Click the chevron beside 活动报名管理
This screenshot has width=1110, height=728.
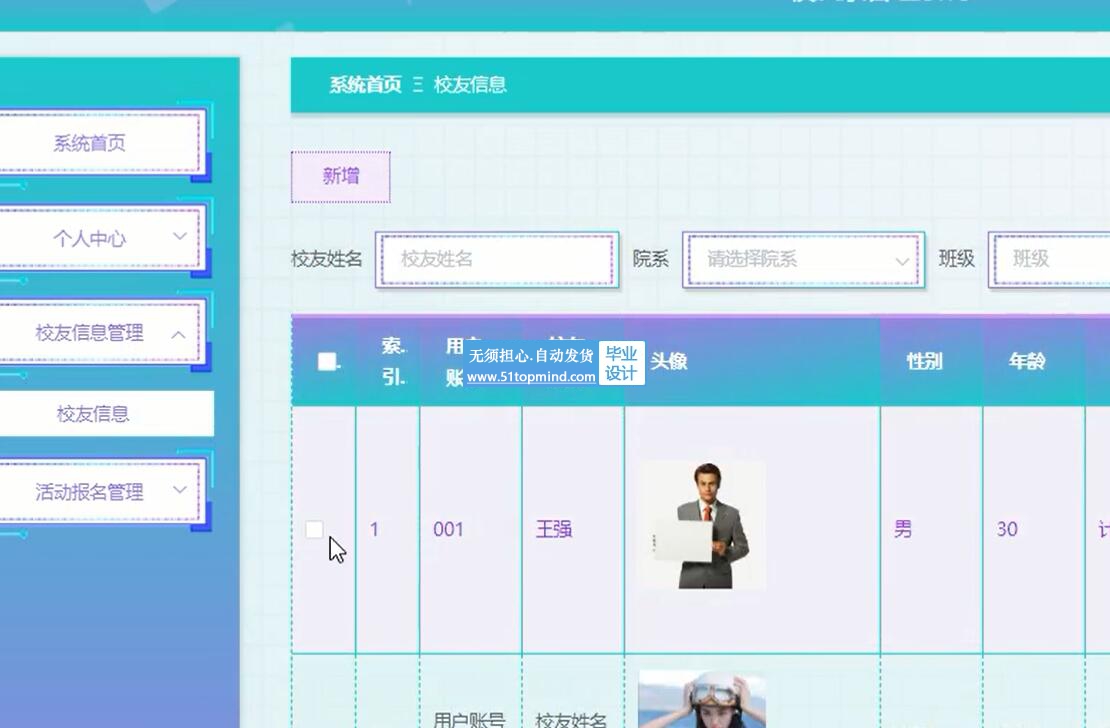(180, 489)
